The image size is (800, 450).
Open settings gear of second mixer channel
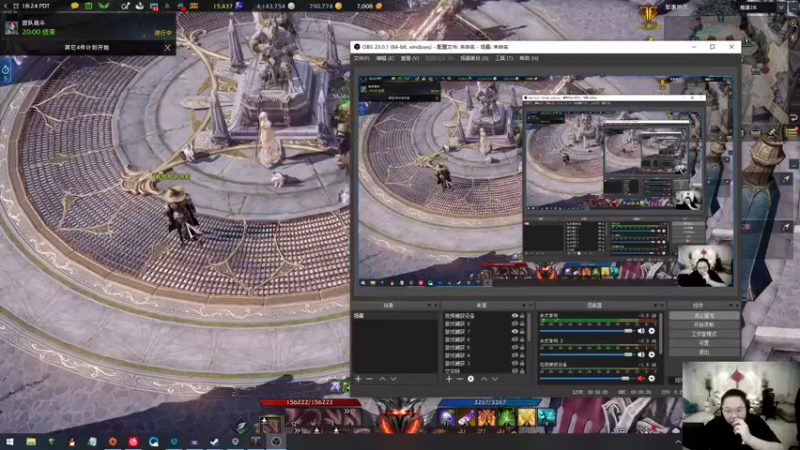pyautogui.click(x=652, y=355)
